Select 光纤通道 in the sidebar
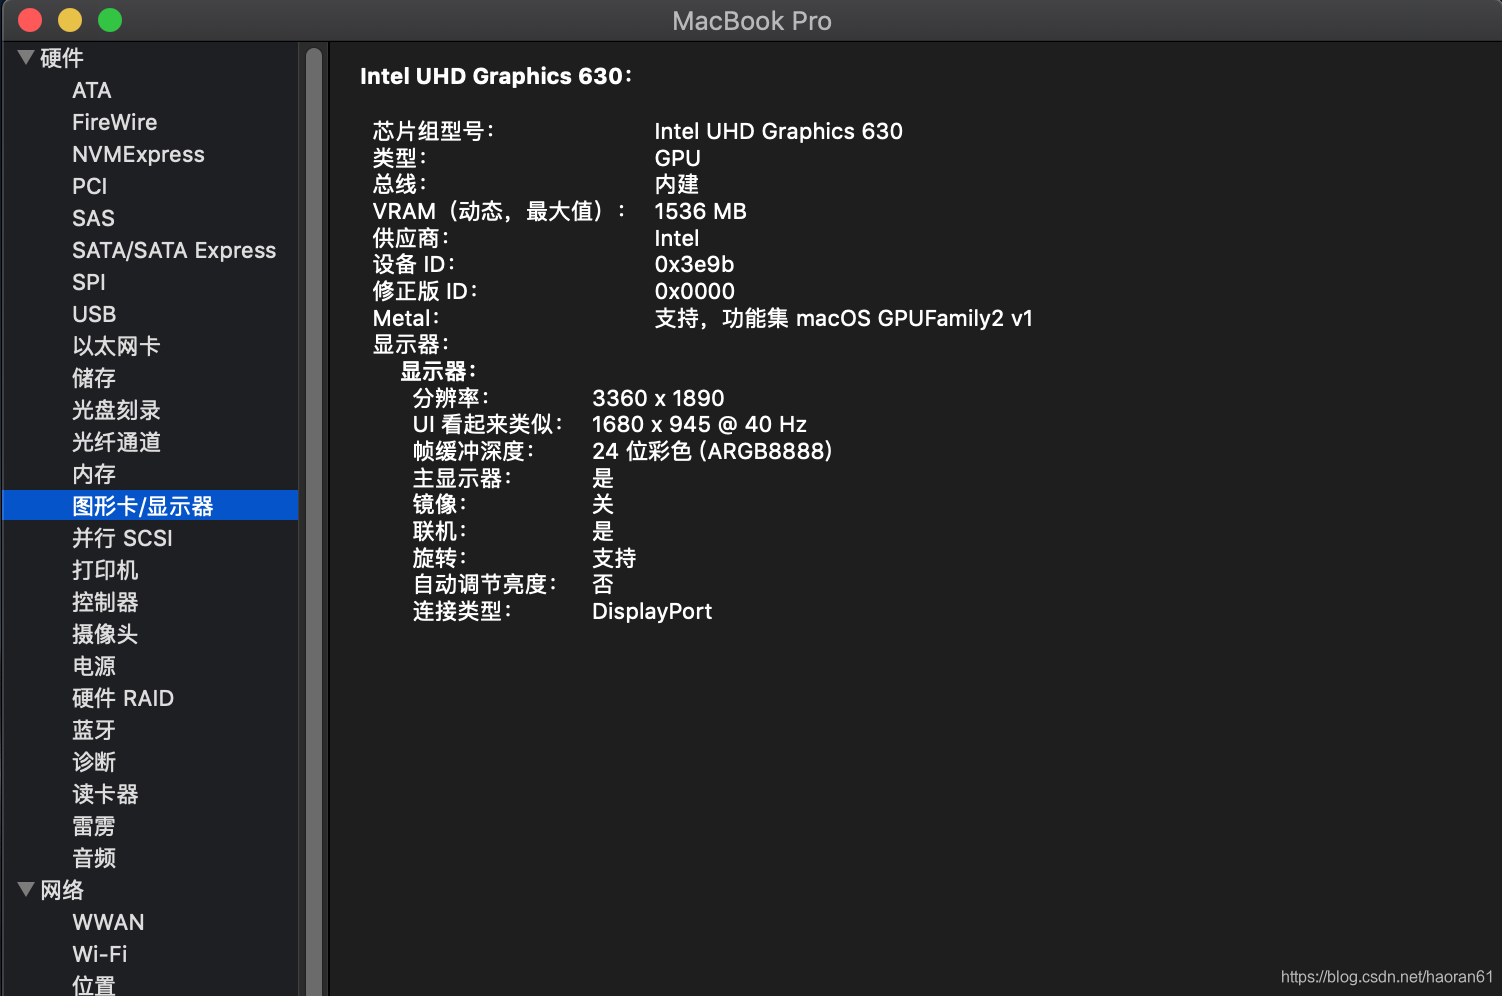 pos(116,442)
